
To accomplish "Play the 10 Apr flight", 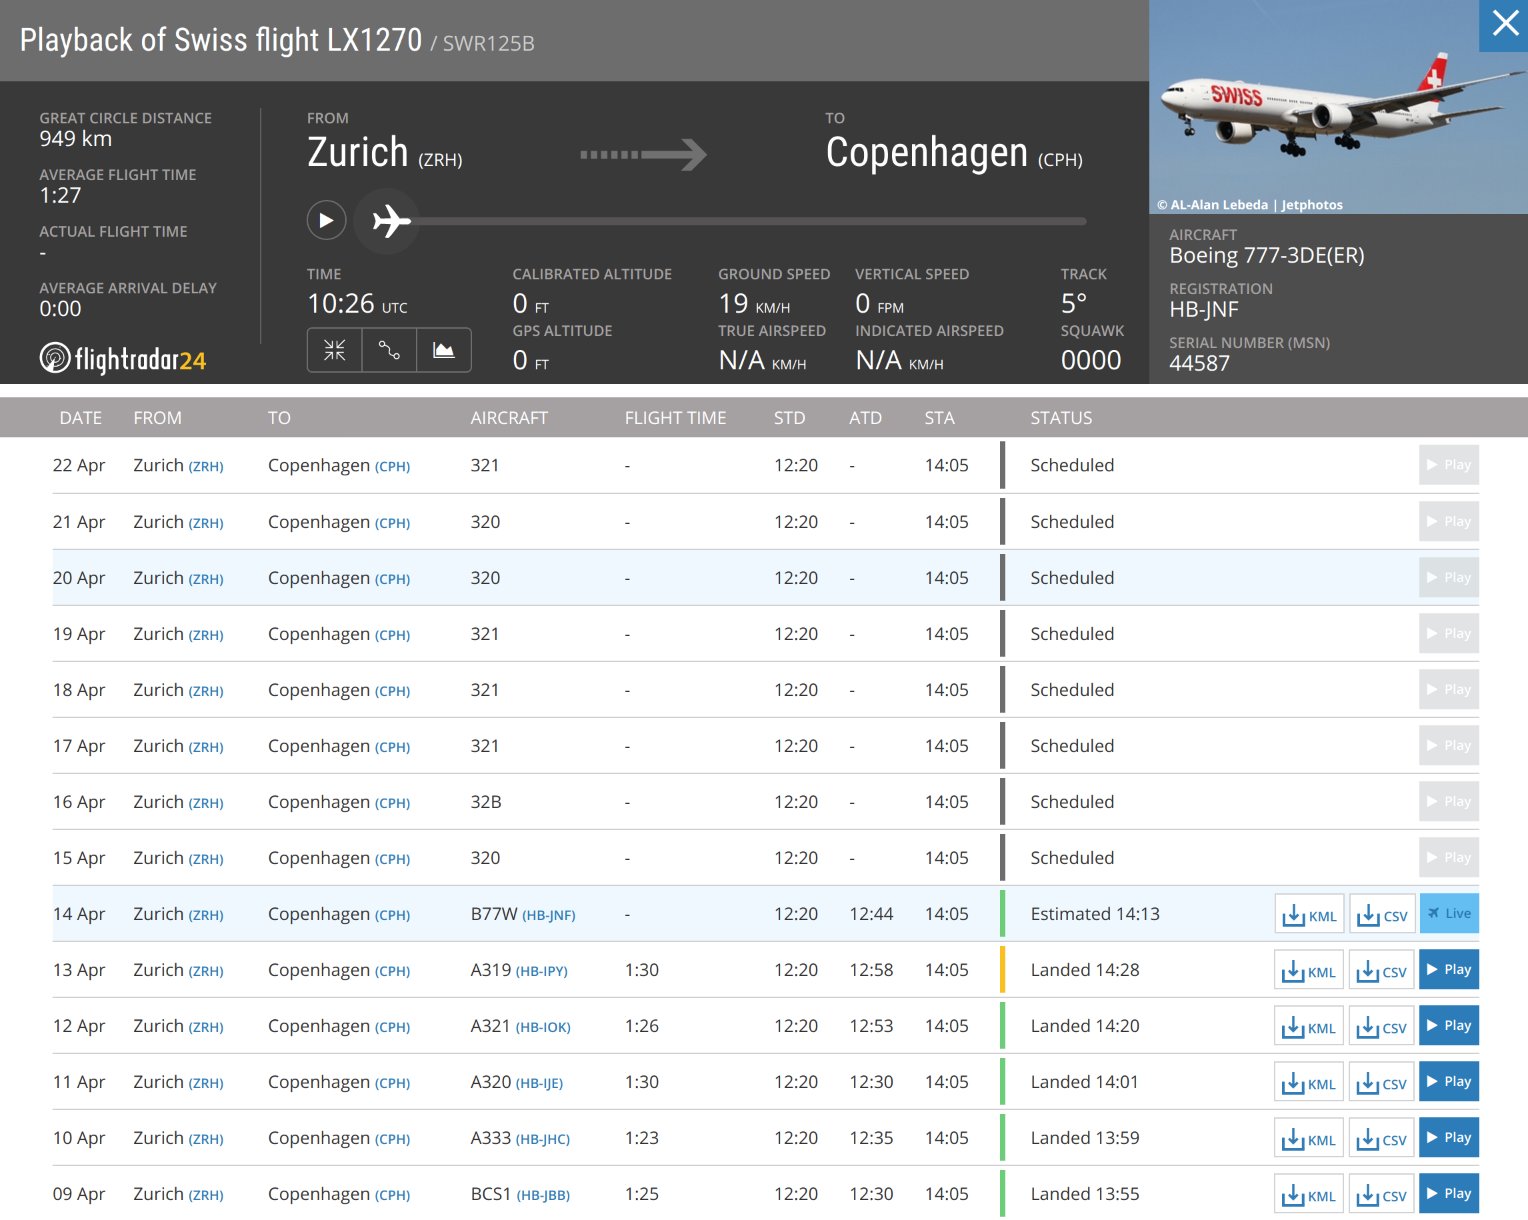I will (1449, 1137).
